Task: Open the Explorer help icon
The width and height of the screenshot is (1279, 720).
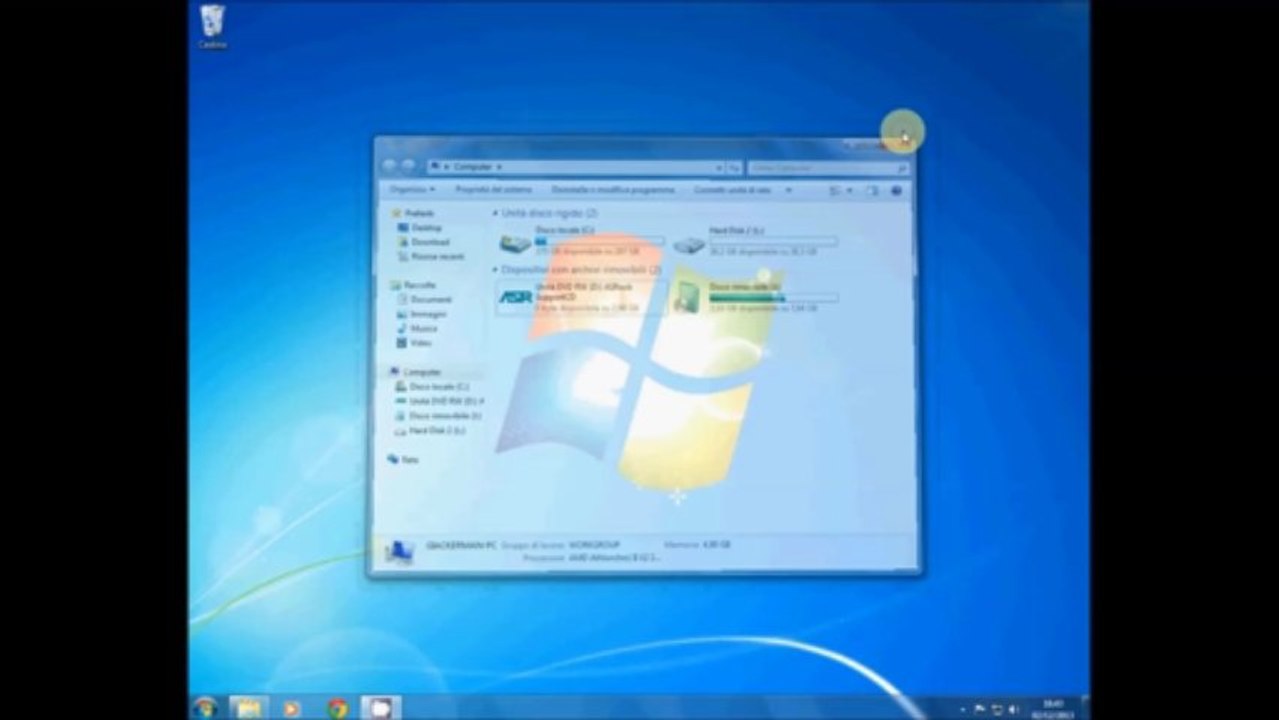Action: tap(896, 190)
